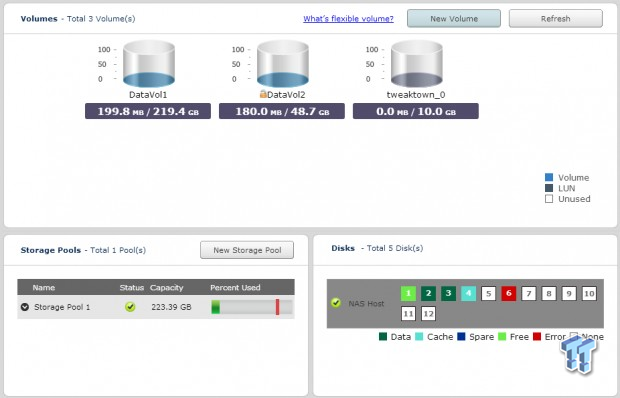Image resolution: width=620 pixels, height=398 pixels.
Task: Select empty disk slot 9
Action: point(569,294)
